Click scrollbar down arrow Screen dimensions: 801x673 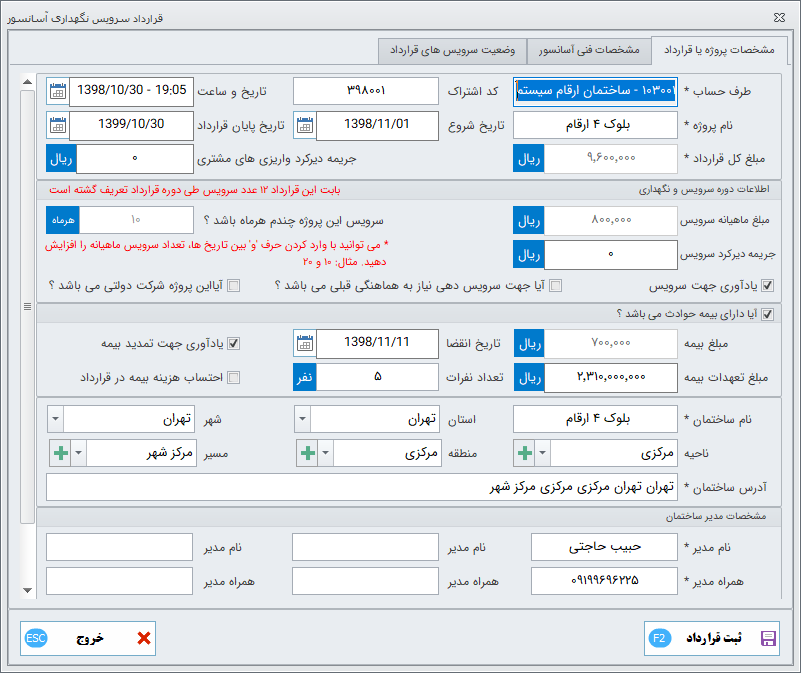[28, 590]
